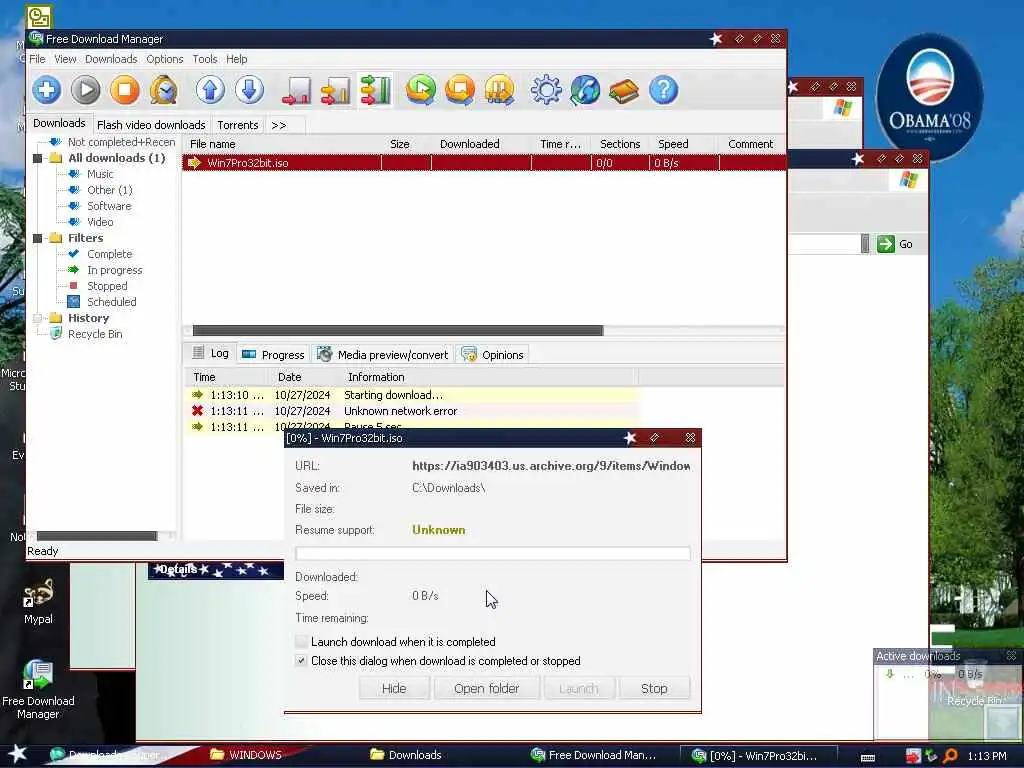Viewport: 1024px width, 768px height.
Task: Click the blue question mark Help icon
Action: (x=664, y=90)
